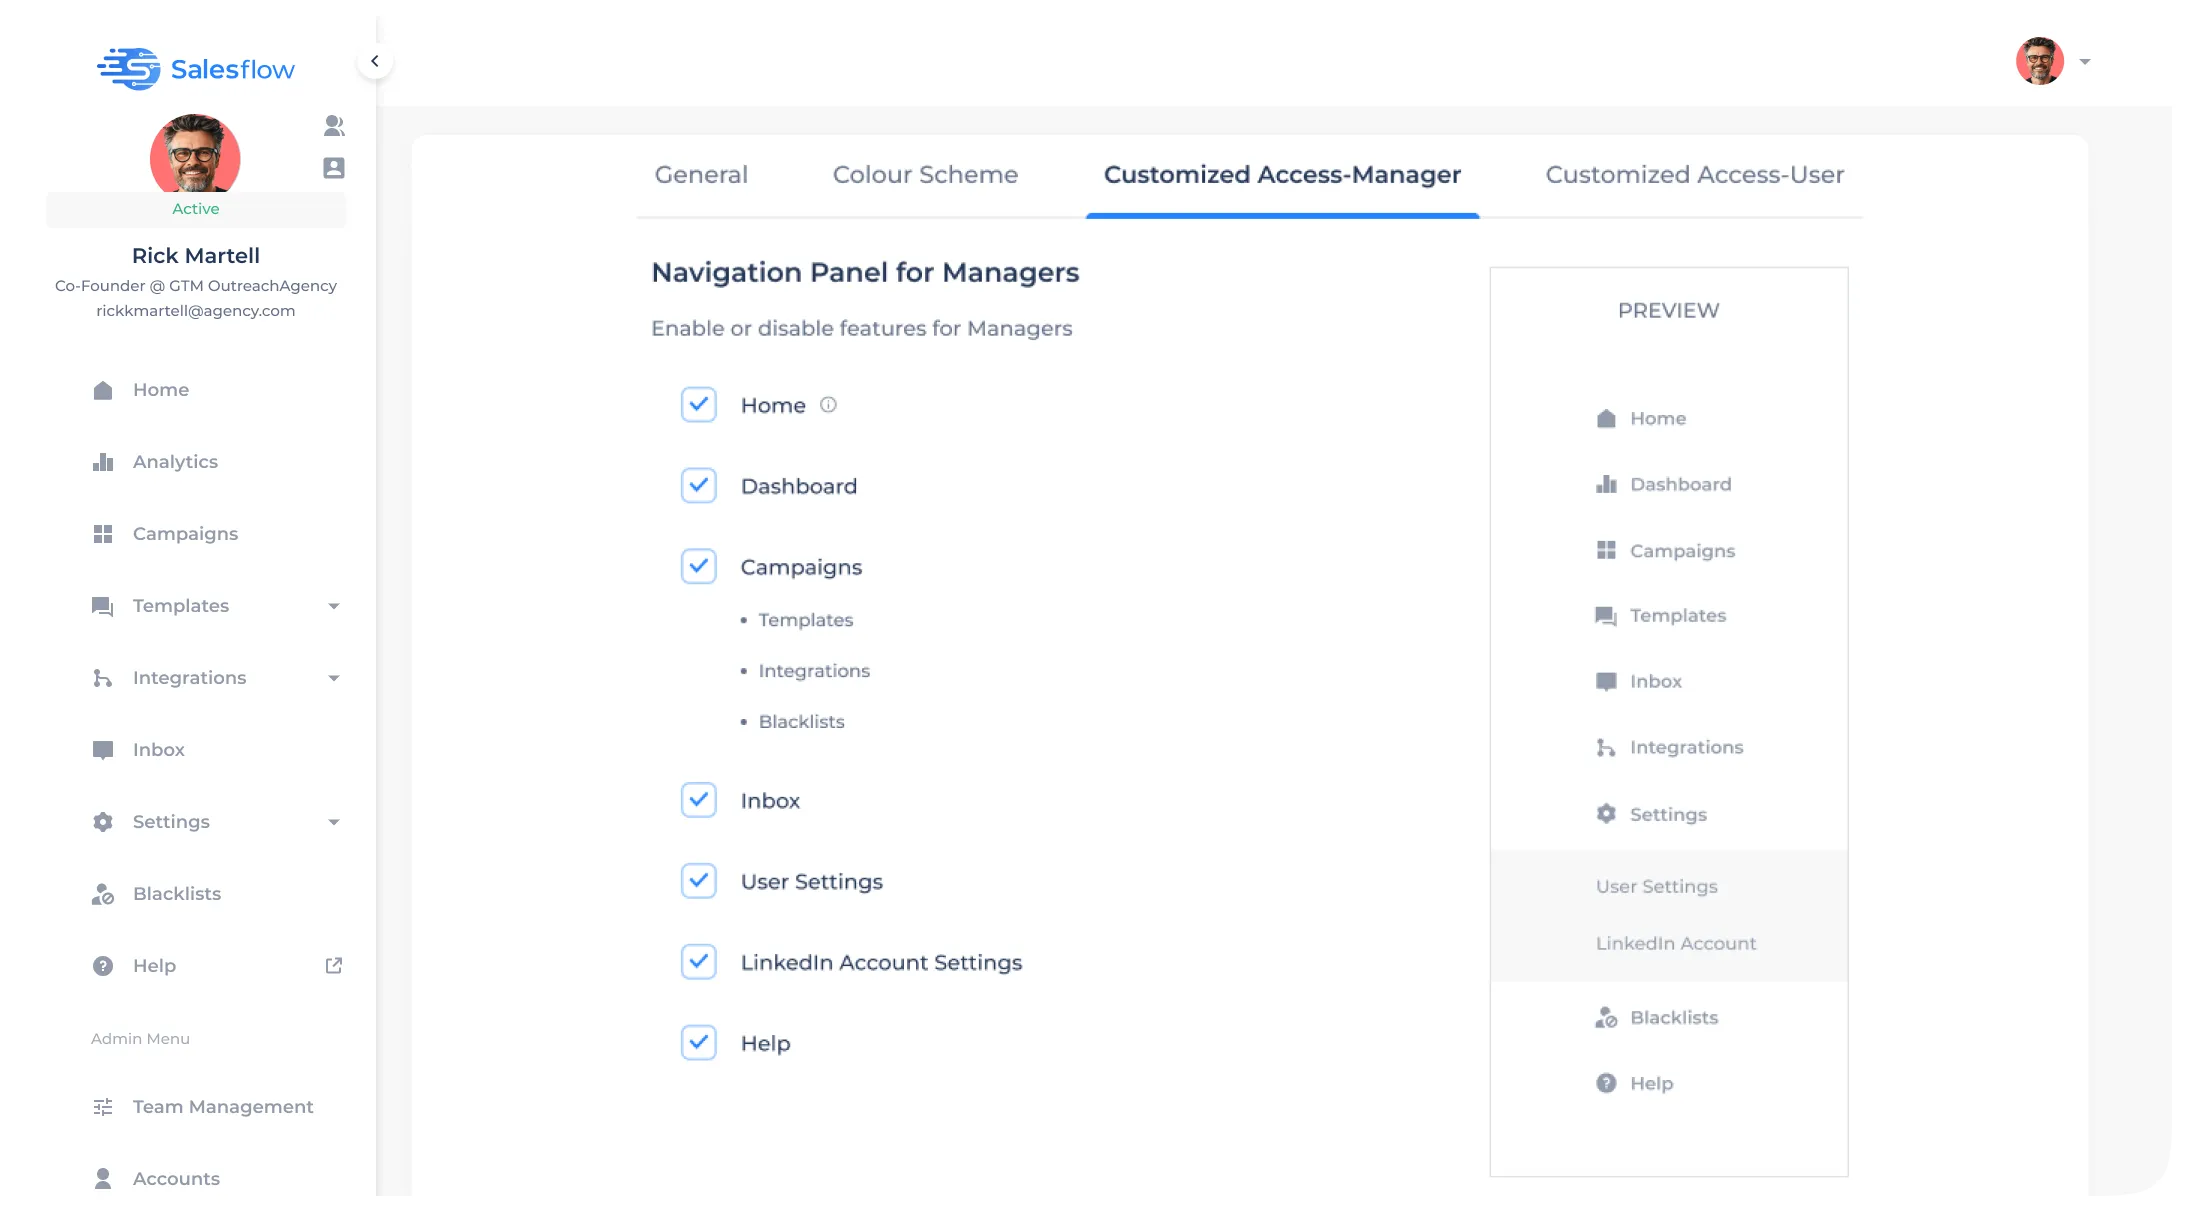Toggle the Dashboard checkbox
This screenshot has width=2192, height=1212.
(x=699, y=486)
